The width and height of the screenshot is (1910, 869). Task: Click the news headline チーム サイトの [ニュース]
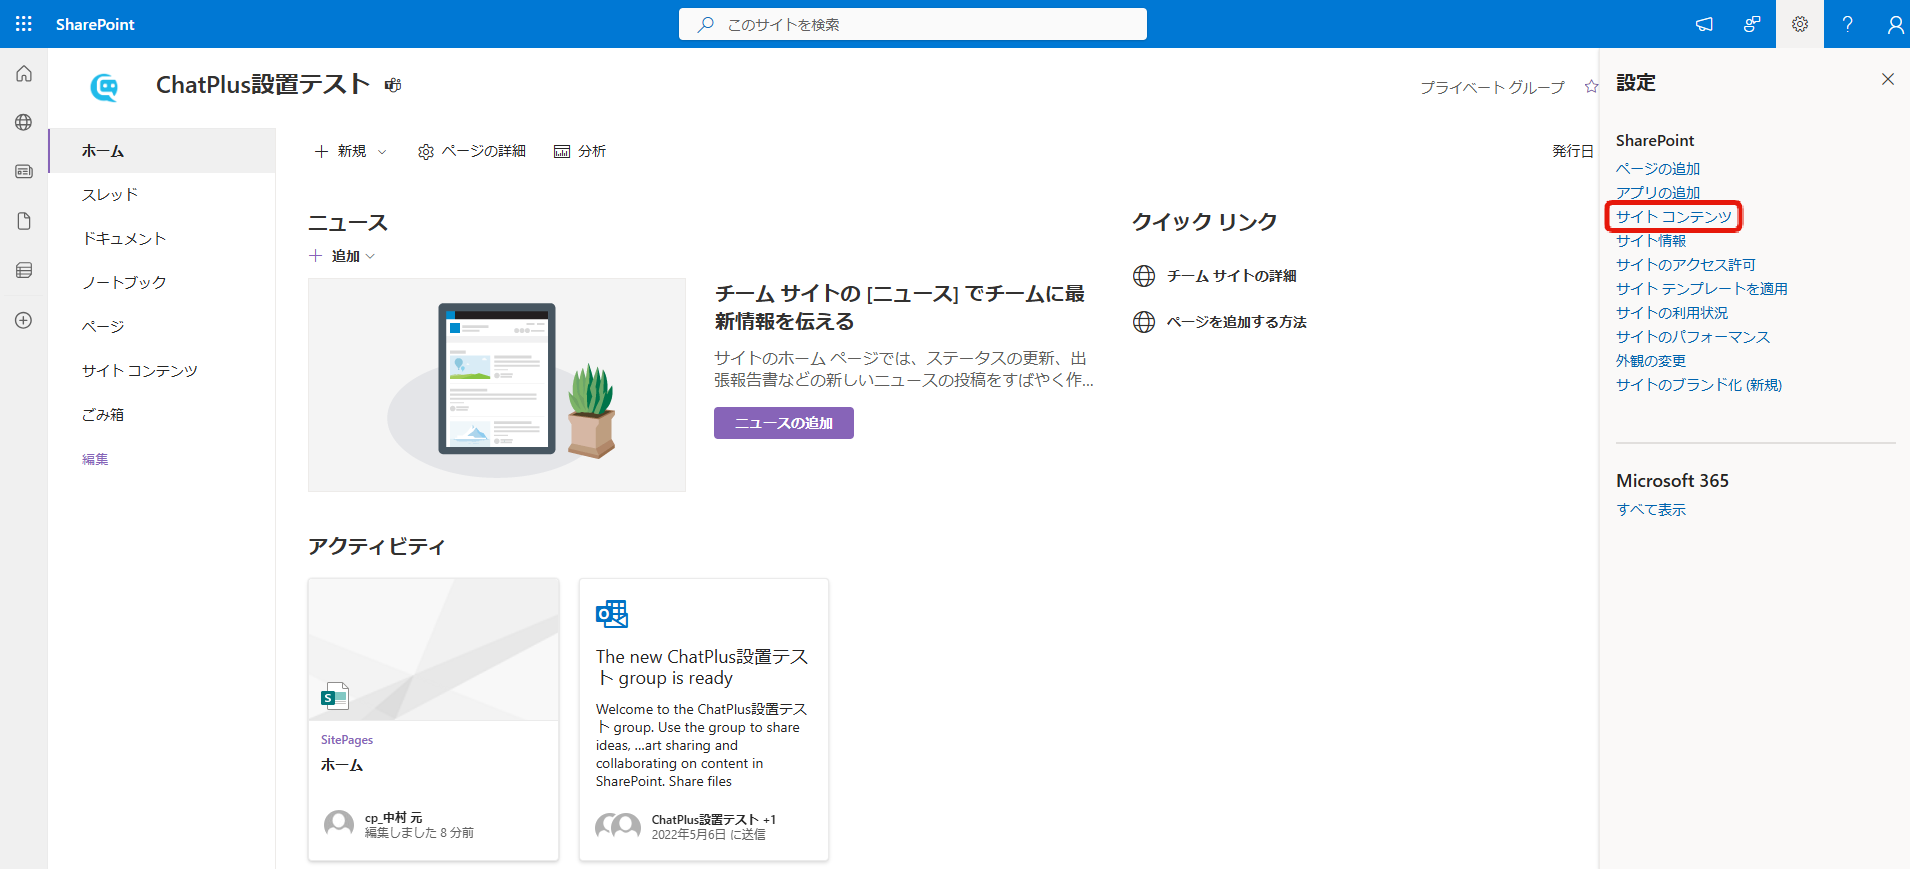[x=900, y=307]
